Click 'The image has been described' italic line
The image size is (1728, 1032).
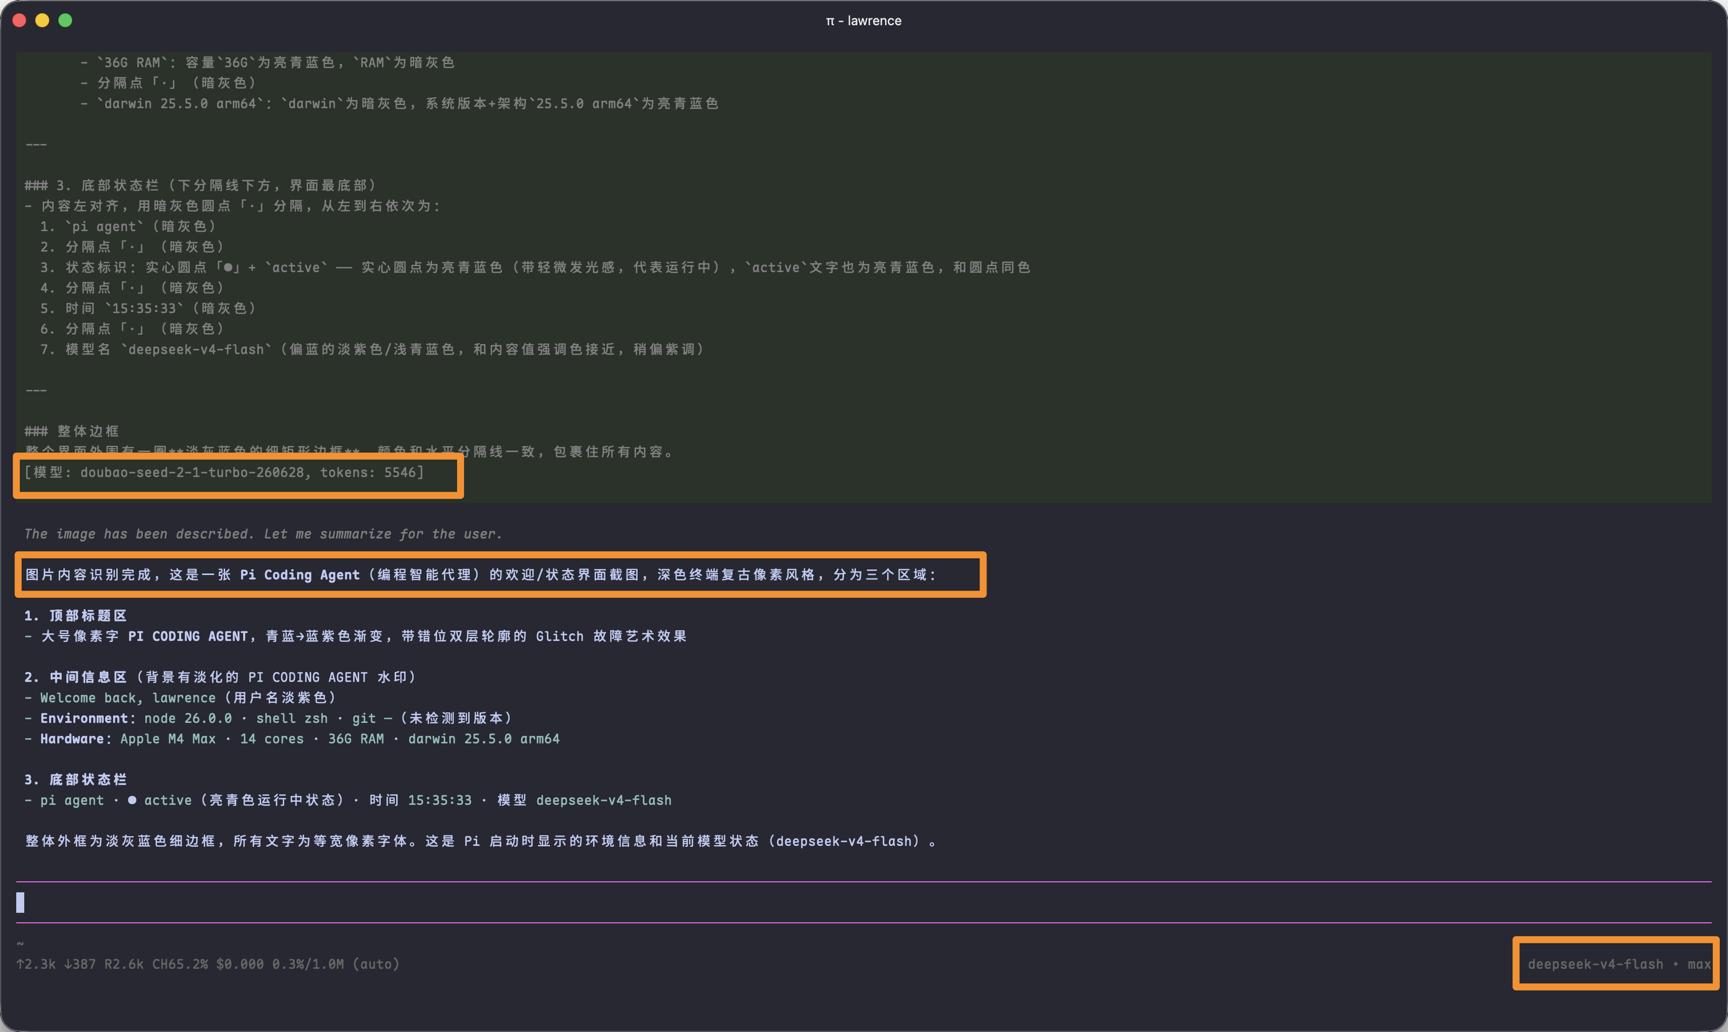[x=263, y=534]
